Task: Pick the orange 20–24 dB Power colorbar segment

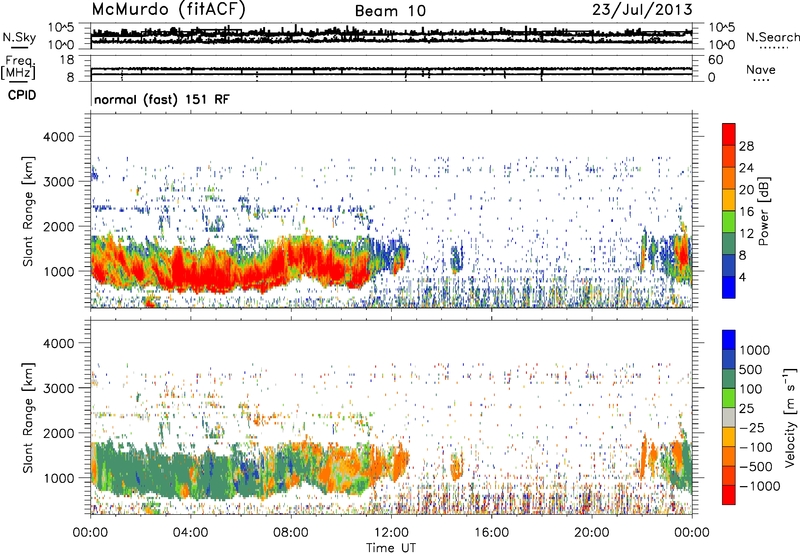Action: coord(729,179)
